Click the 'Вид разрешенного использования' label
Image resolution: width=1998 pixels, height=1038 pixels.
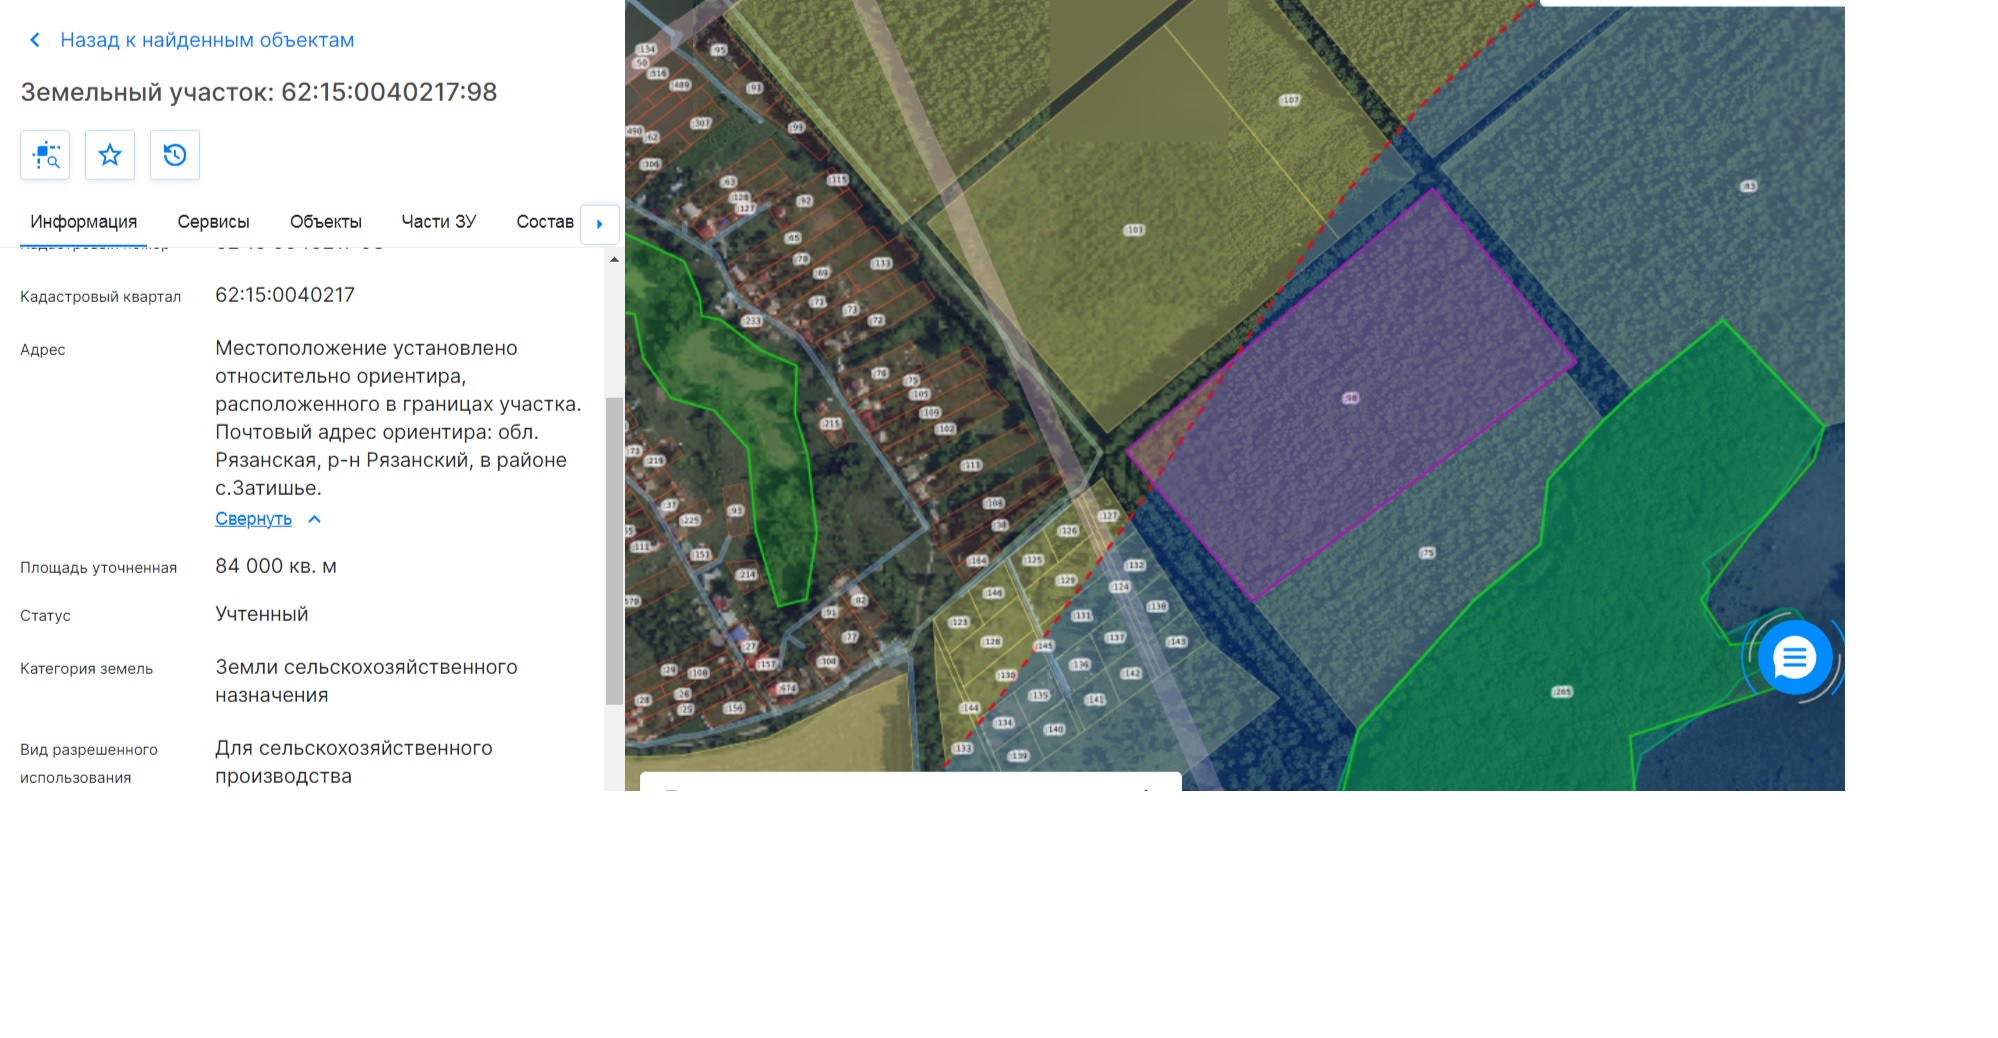tap(89, 764)
